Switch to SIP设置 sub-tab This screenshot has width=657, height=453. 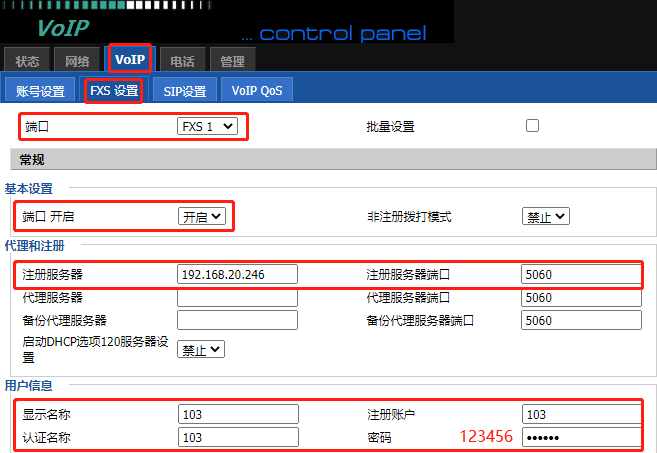[x=185, y=91]
